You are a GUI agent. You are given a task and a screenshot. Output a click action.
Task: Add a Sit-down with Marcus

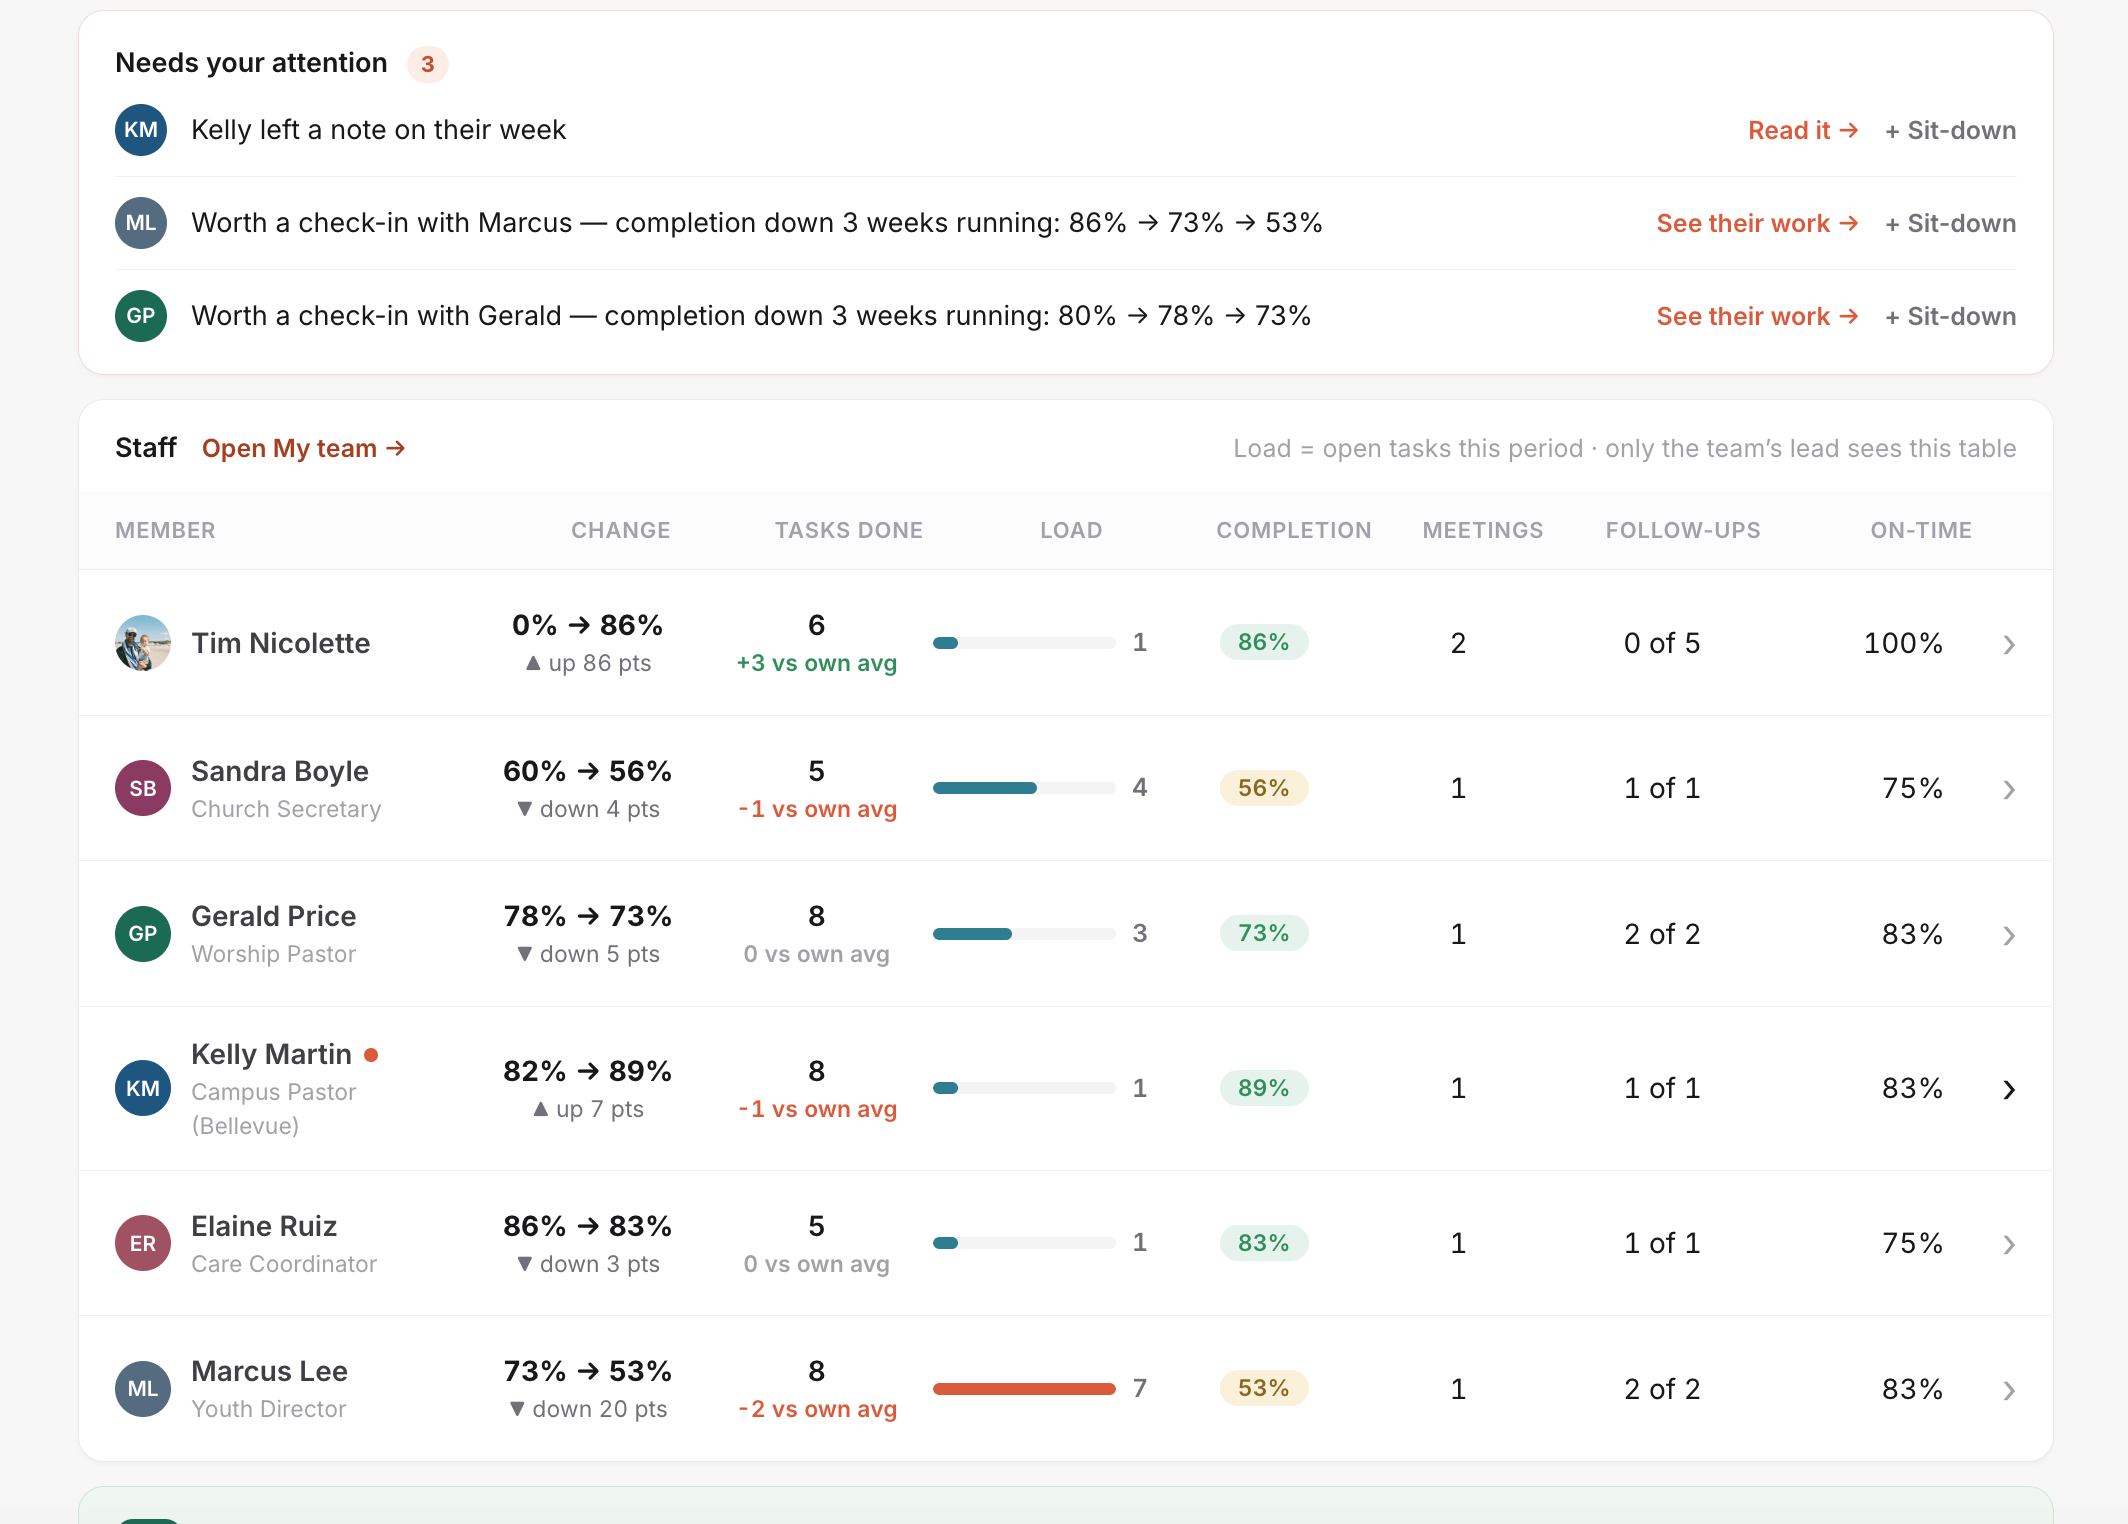pos(1950,223)
